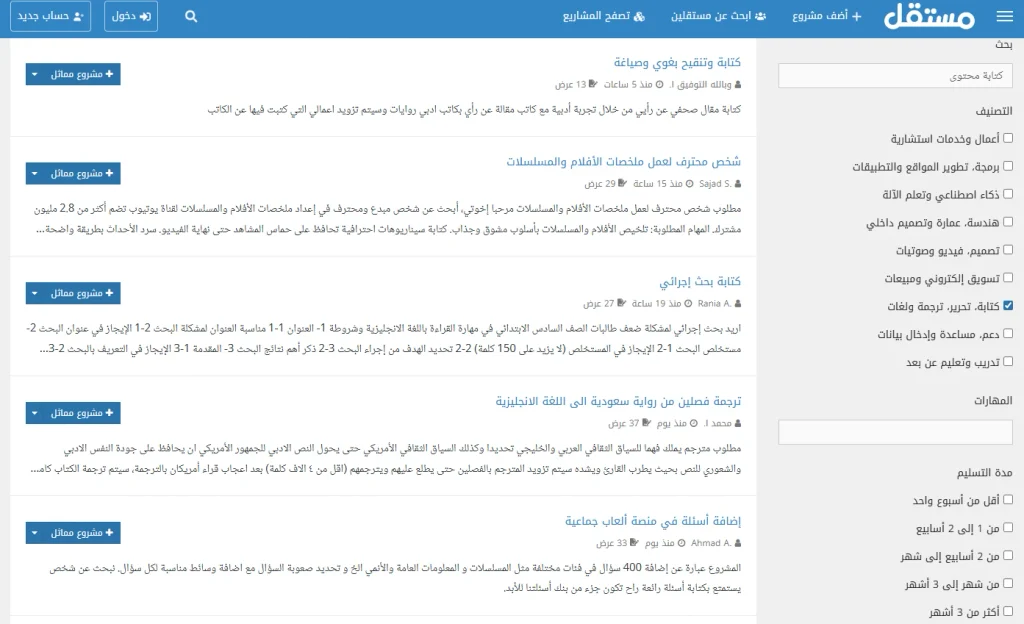Click the 29 عرض bids count
This screenshot has height=624, width=1024.
click(600, 183)
